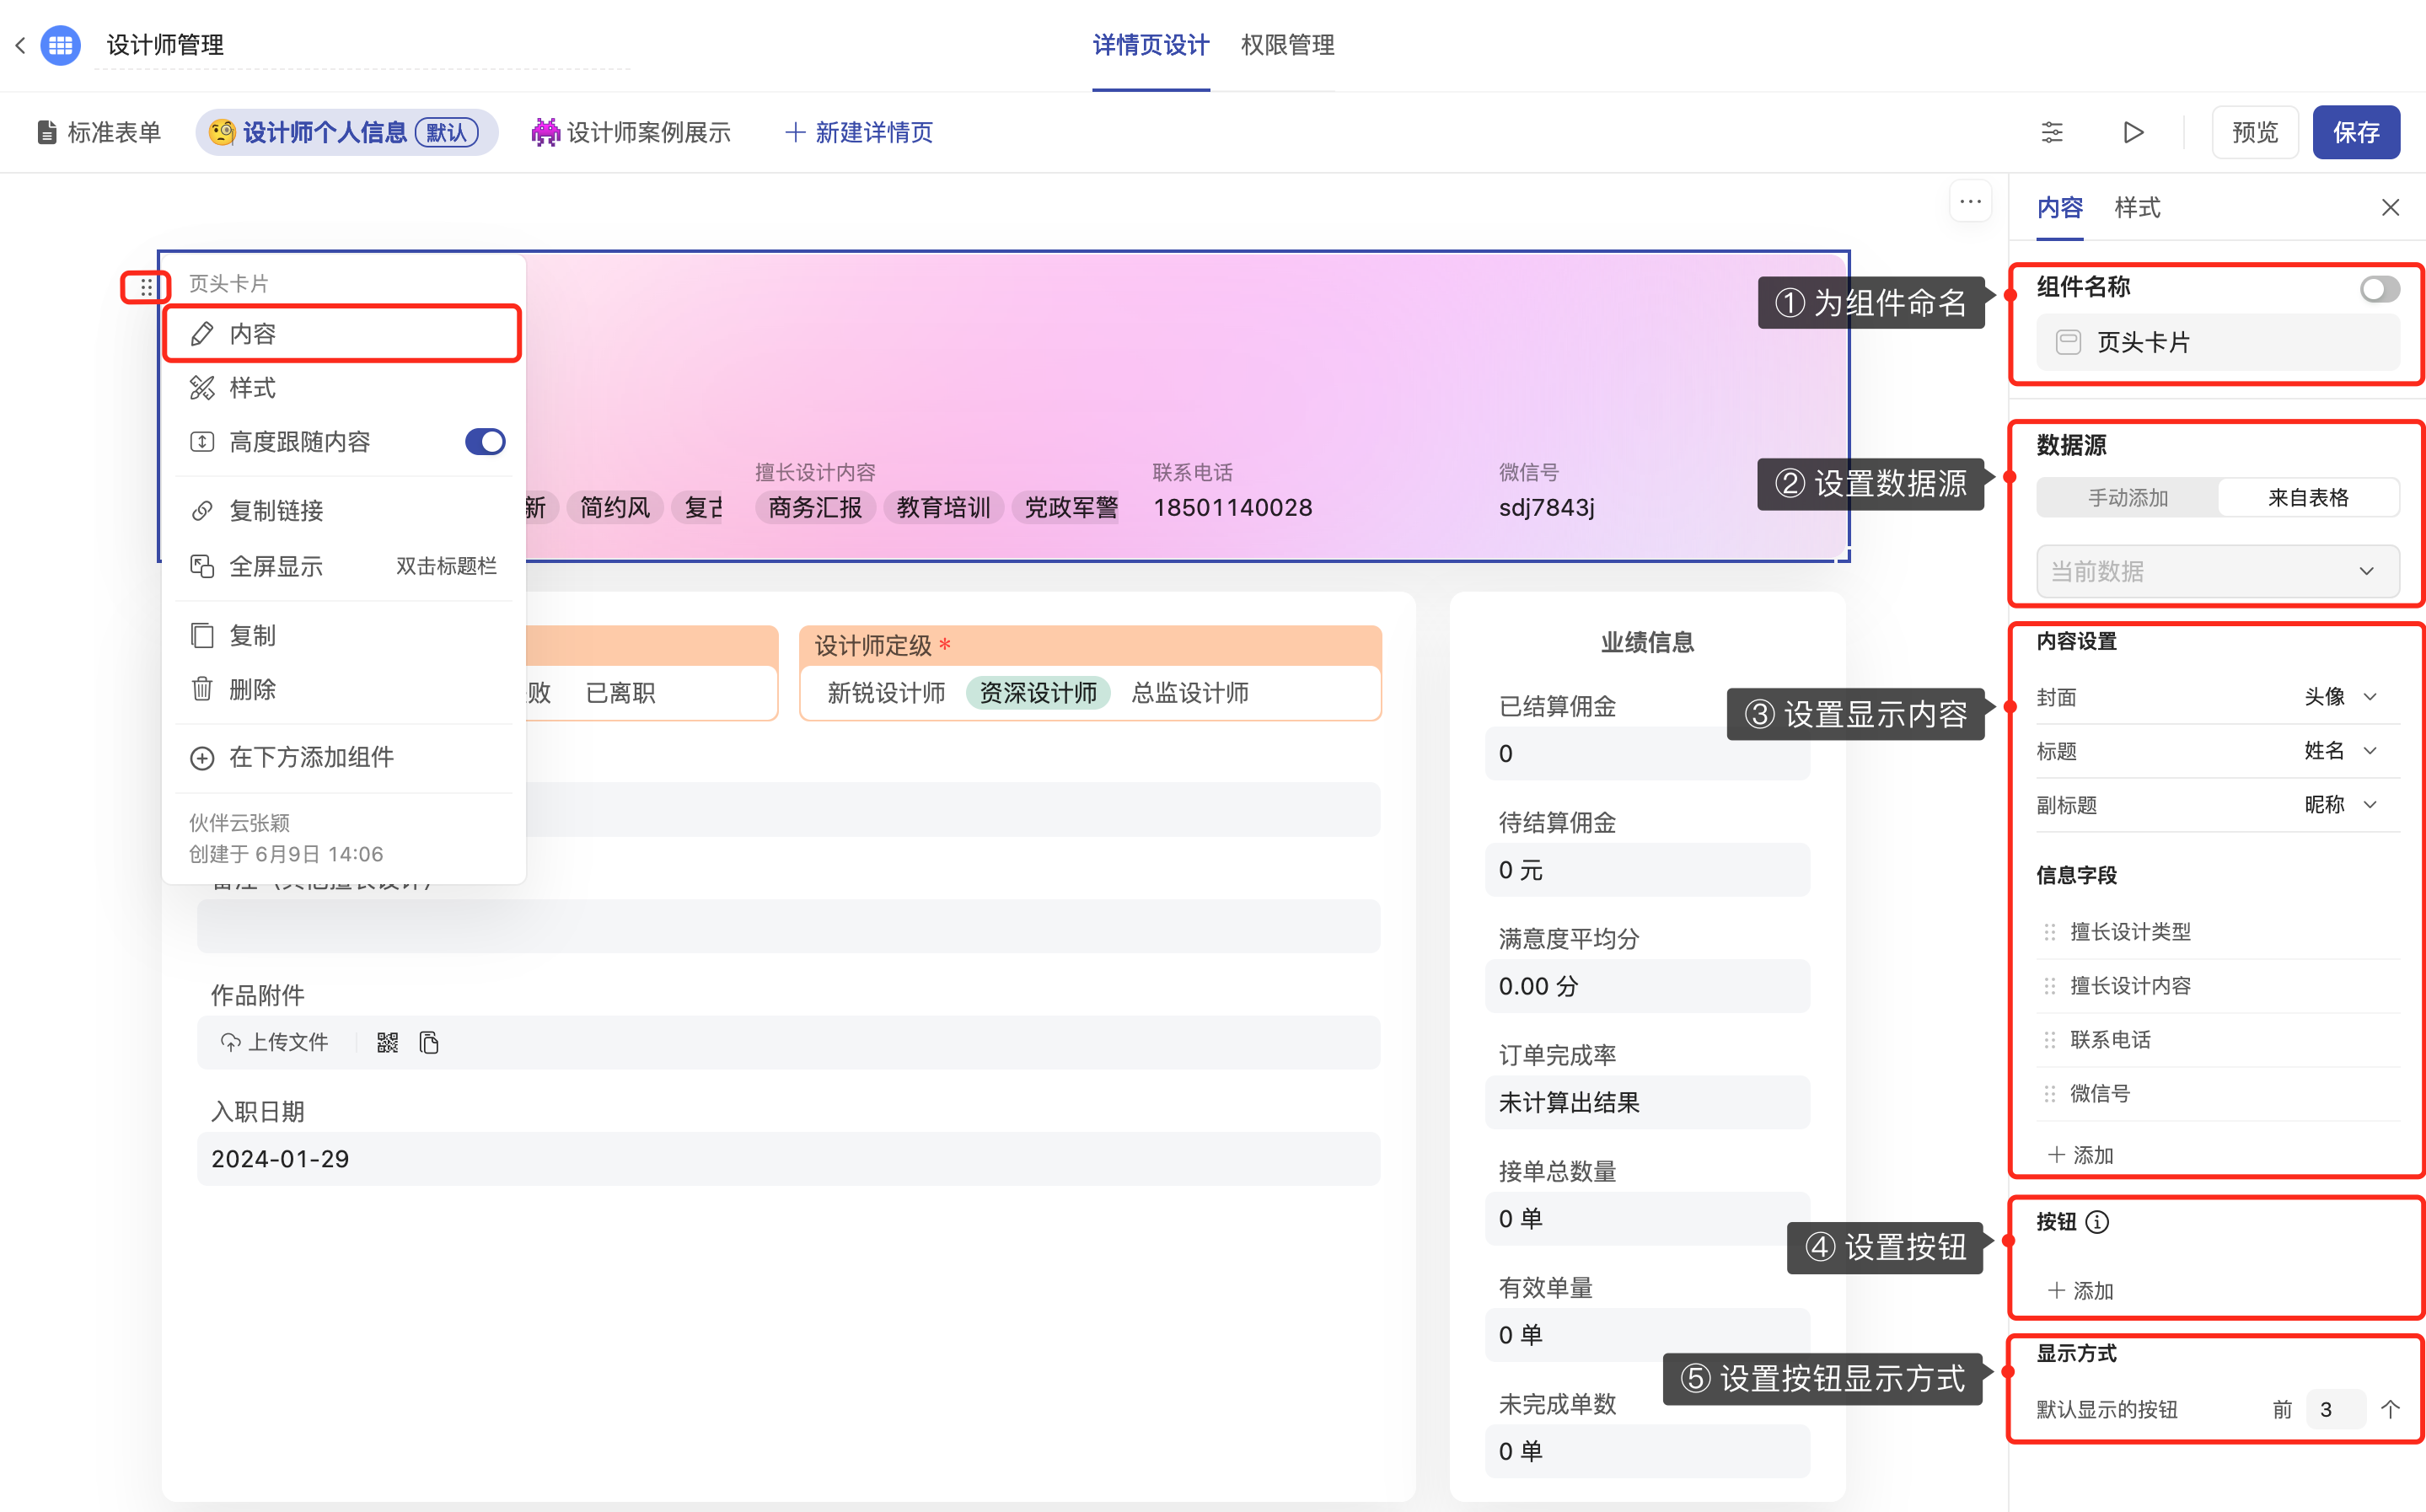Choose 全屏显示 in the context menu
The image size is (2426, 1512).
[x=342, y=566]
